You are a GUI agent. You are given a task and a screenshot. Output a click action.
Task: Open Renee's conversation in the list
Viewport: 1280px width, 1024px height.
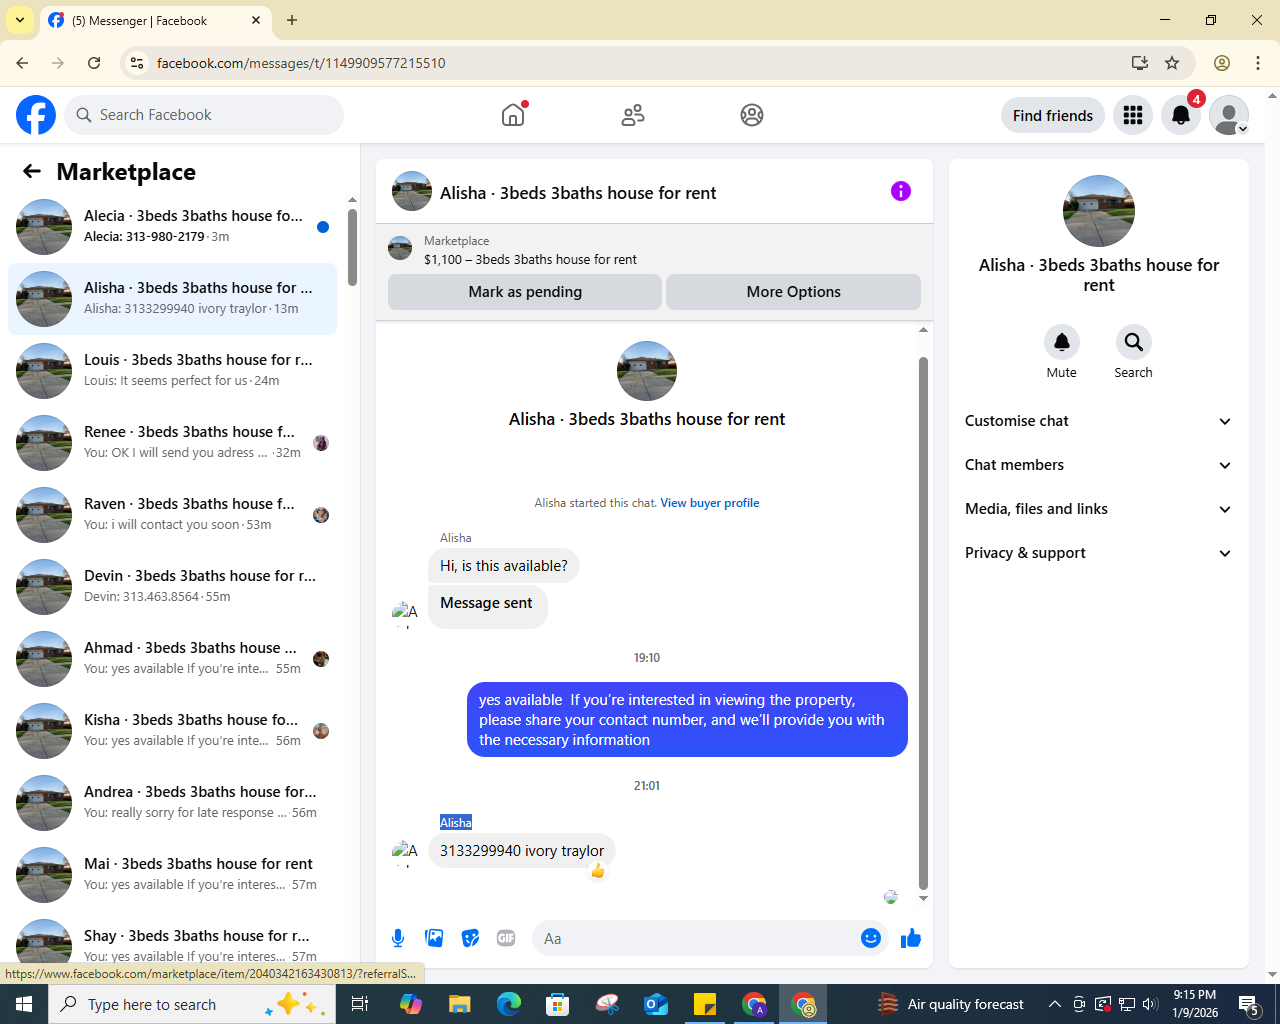[x=172, y=443]
